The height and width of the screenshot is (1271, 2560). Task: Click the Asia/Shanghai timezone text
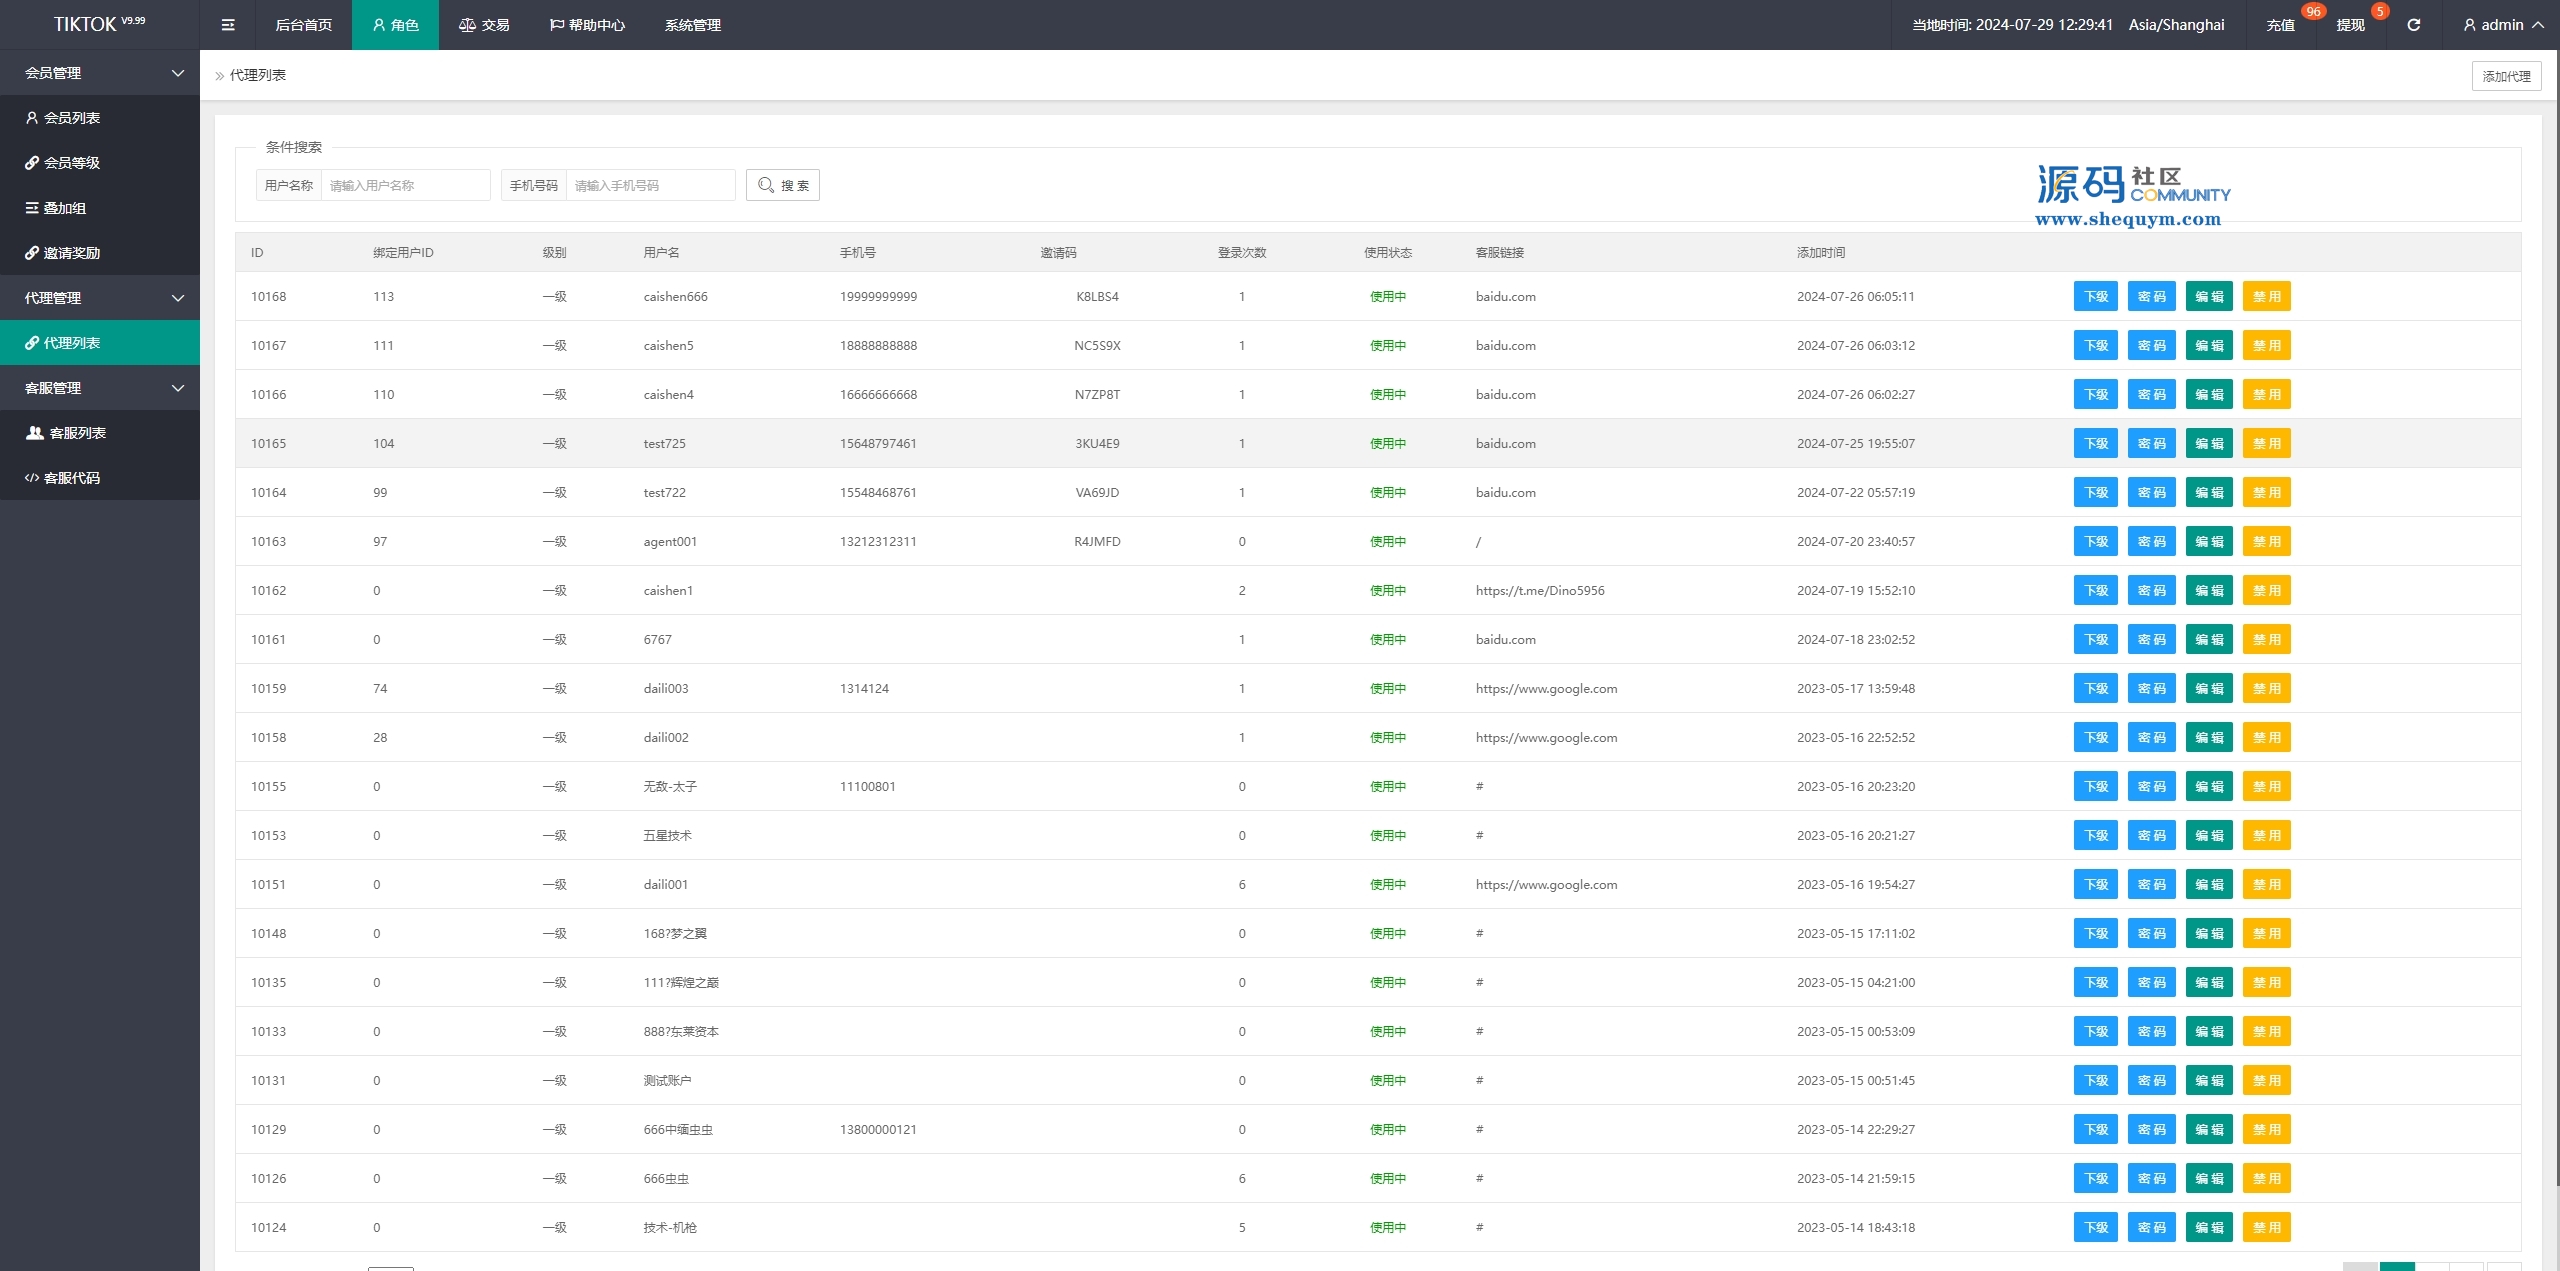(2176, 25)
